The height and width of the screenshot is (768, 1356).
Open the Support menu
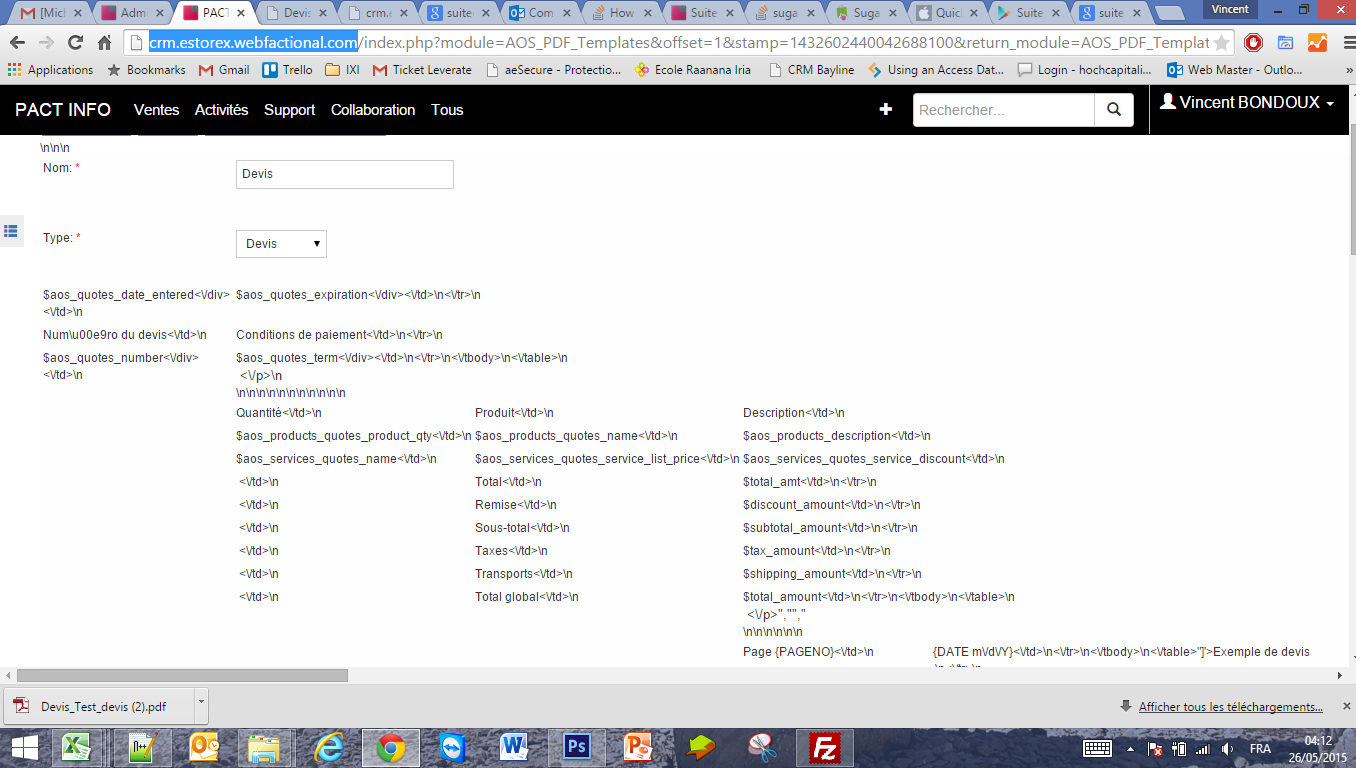click(x=289, y=110)
